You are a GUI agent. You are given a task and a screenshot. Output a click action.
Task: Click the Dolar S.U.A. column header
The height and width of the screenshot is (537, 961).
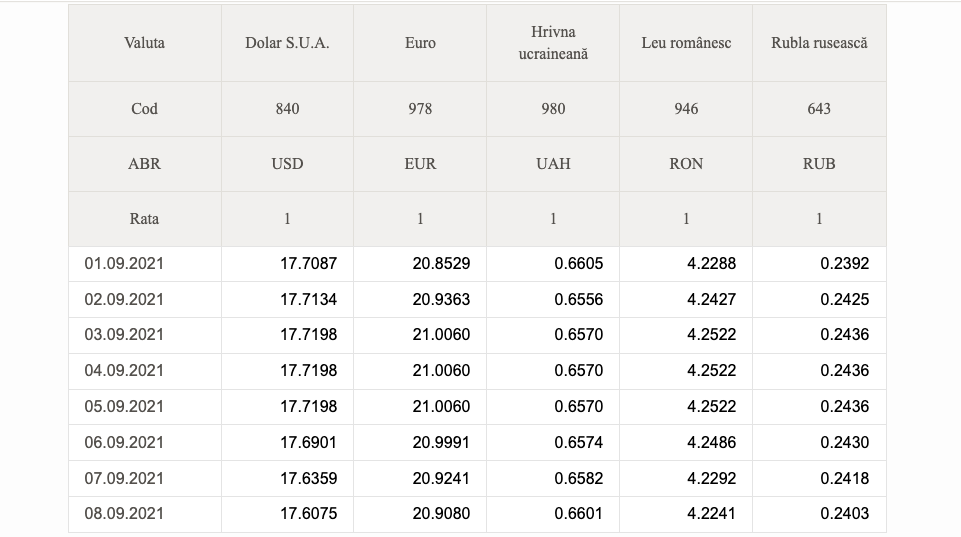point(287,43)
